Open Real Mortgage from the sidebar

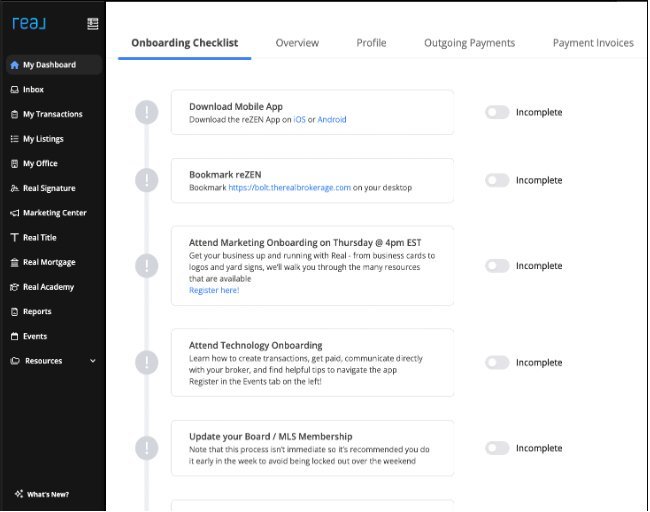tap(49, 262)
